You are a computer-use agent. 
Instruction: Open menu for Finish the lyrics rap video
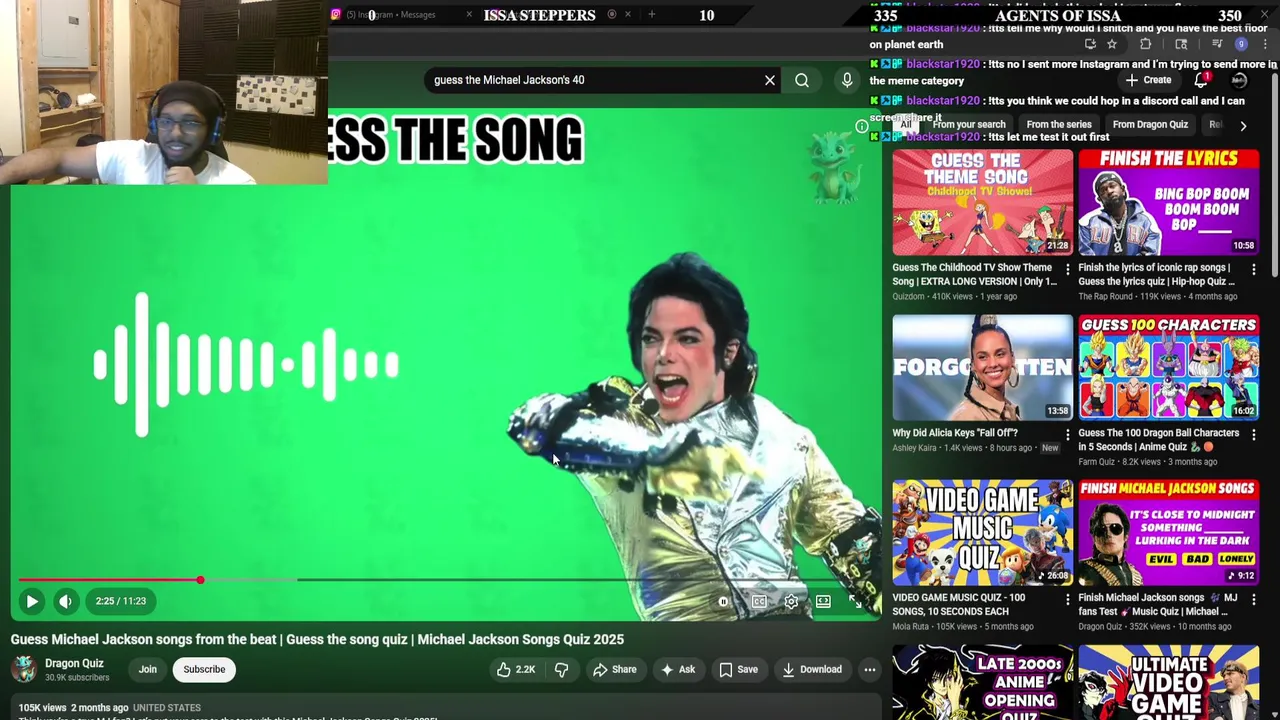[x=1253, y=269]
